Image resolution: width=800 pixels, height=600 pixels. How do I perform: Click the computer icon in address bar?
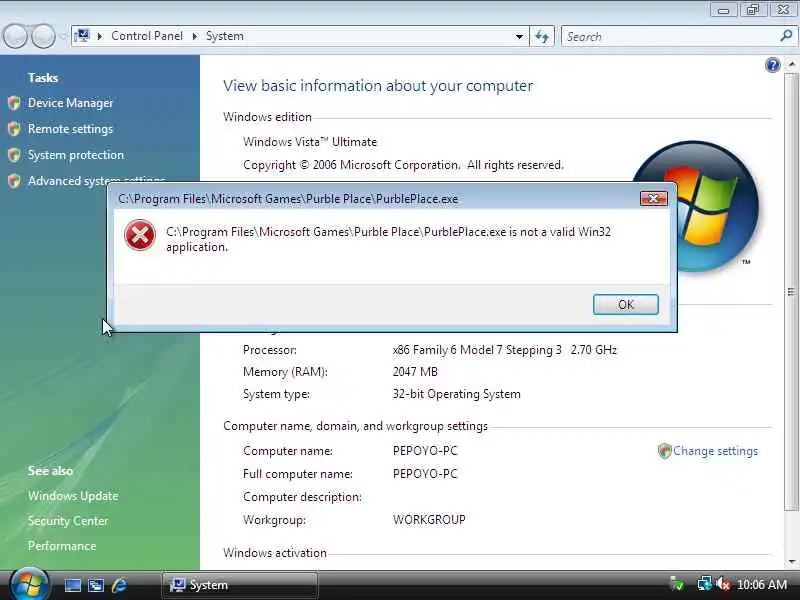point(82,36)
